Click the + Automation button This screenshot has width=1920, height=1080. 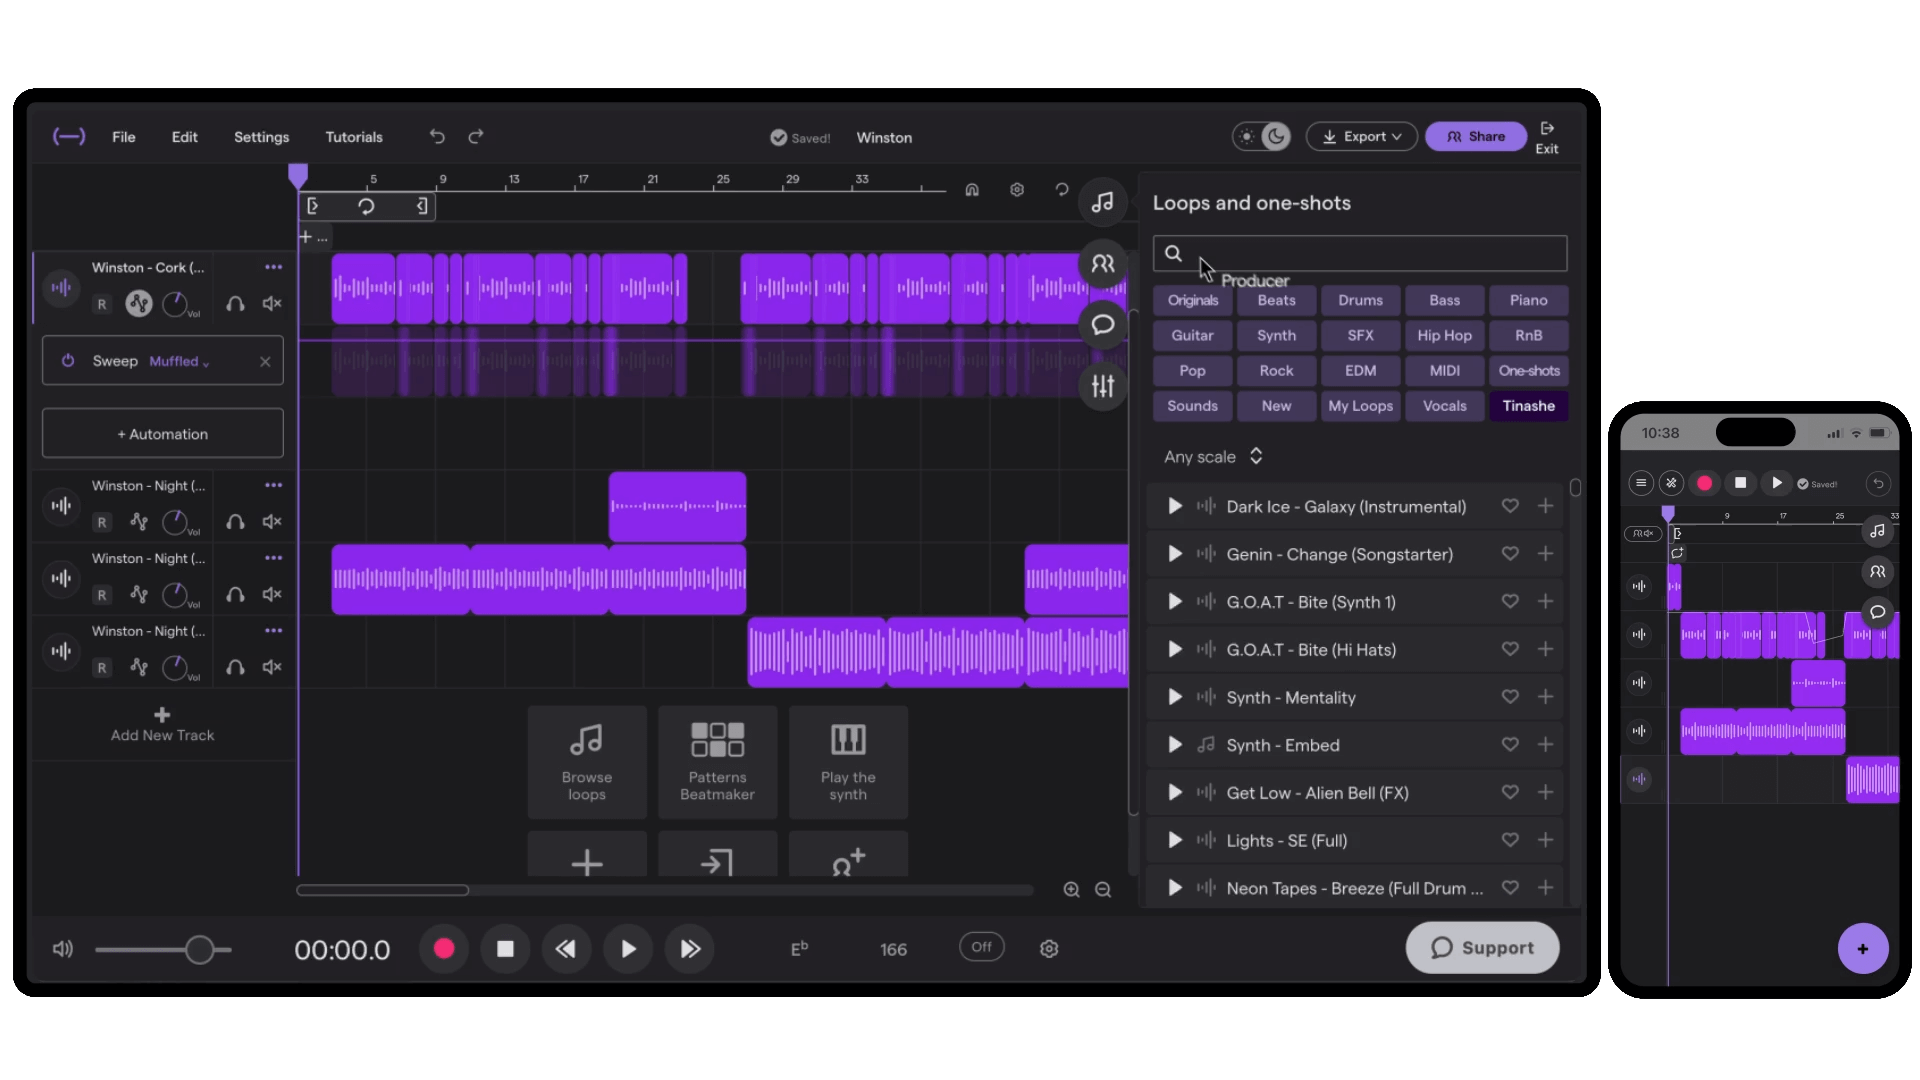pyautogui.click(x=163, y=434)
